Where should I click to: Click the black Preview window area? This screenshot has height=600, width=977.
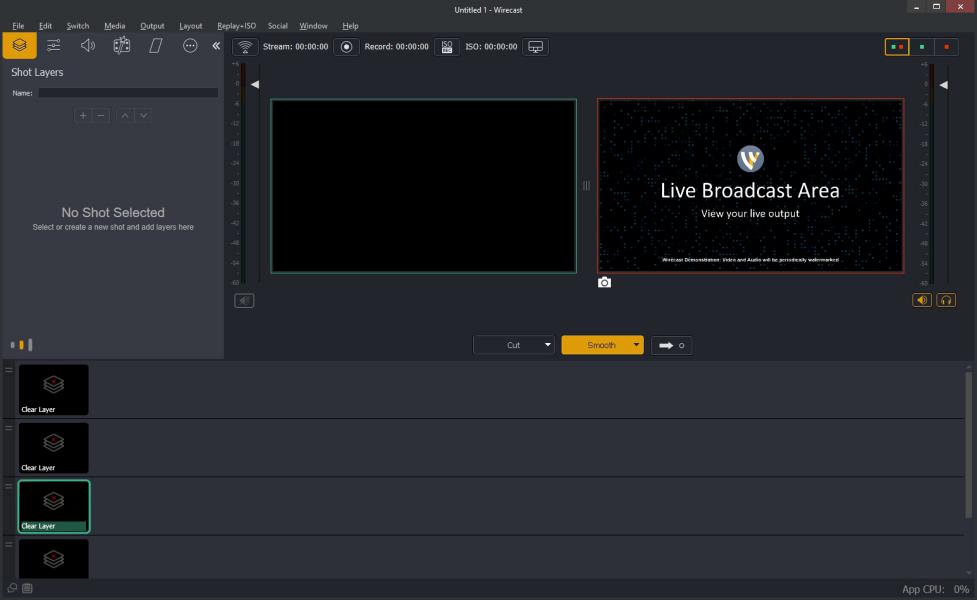point(424,186)
